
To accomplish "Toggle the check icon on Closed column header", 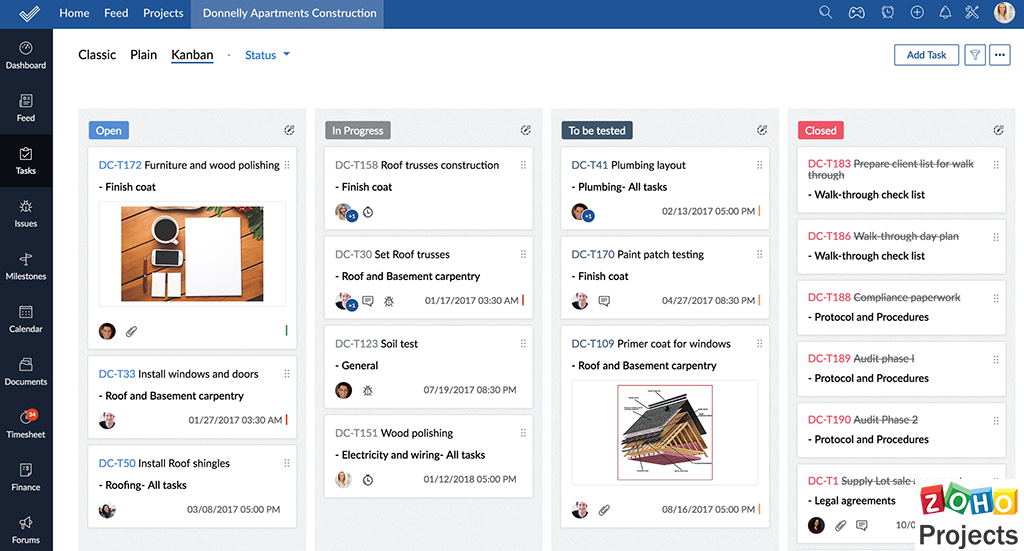I will (x=998, y=130).
